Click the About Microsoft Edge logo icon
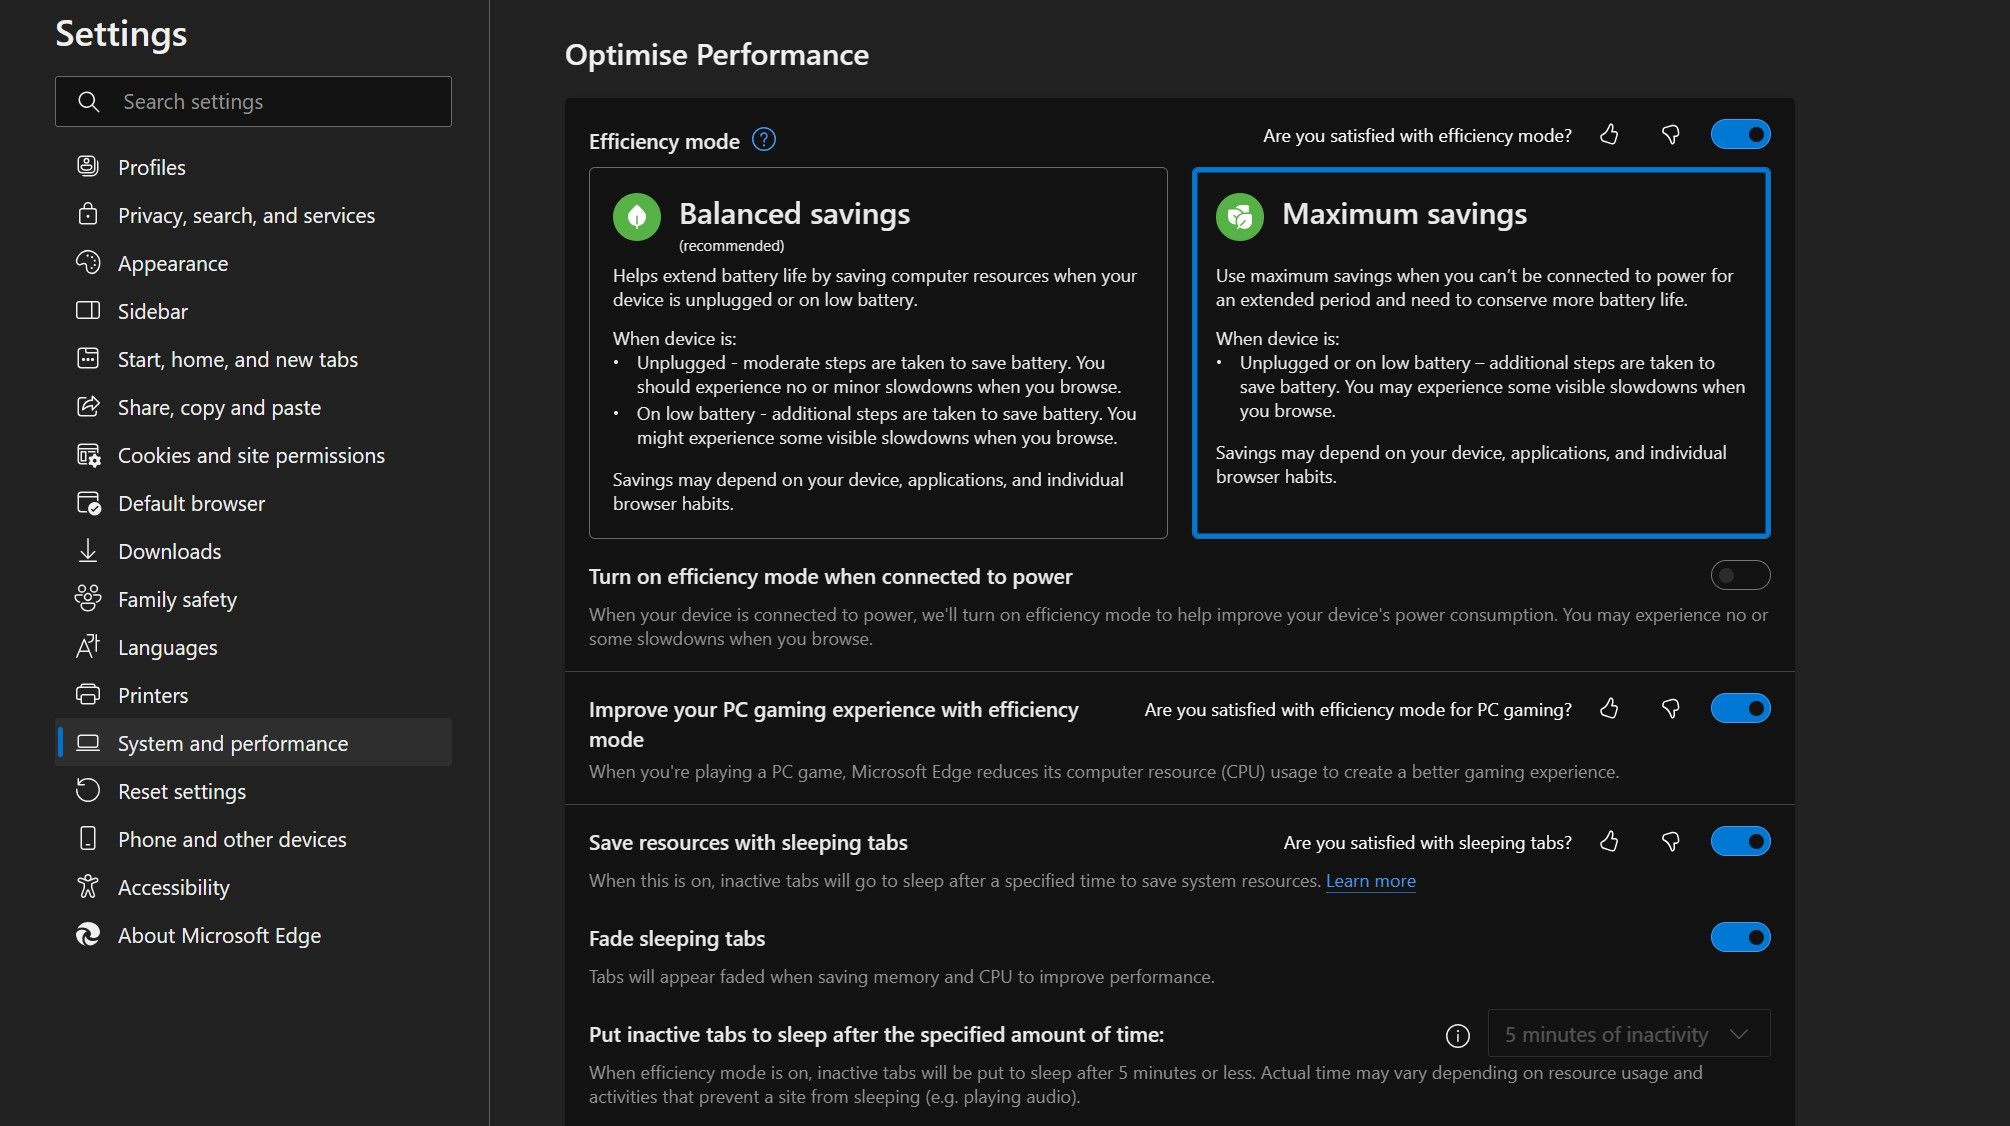This screenshot has height=1126, width=2010. click(88, 935)
